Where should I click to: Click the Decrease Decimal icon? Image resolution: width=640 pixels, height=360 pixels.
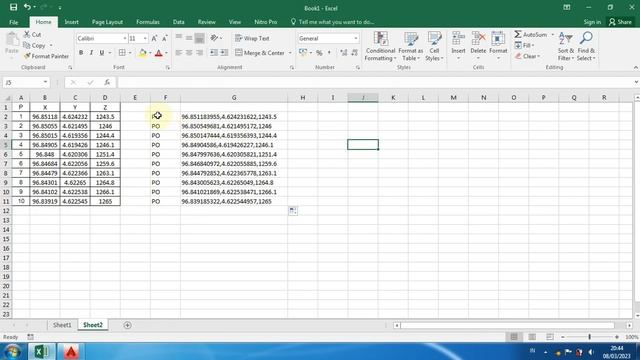pyautogui.click(x=354, y=53)
